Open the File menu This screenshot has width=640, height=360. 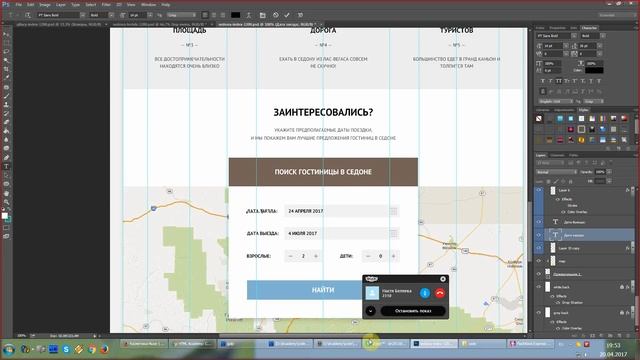click(18, 4)
